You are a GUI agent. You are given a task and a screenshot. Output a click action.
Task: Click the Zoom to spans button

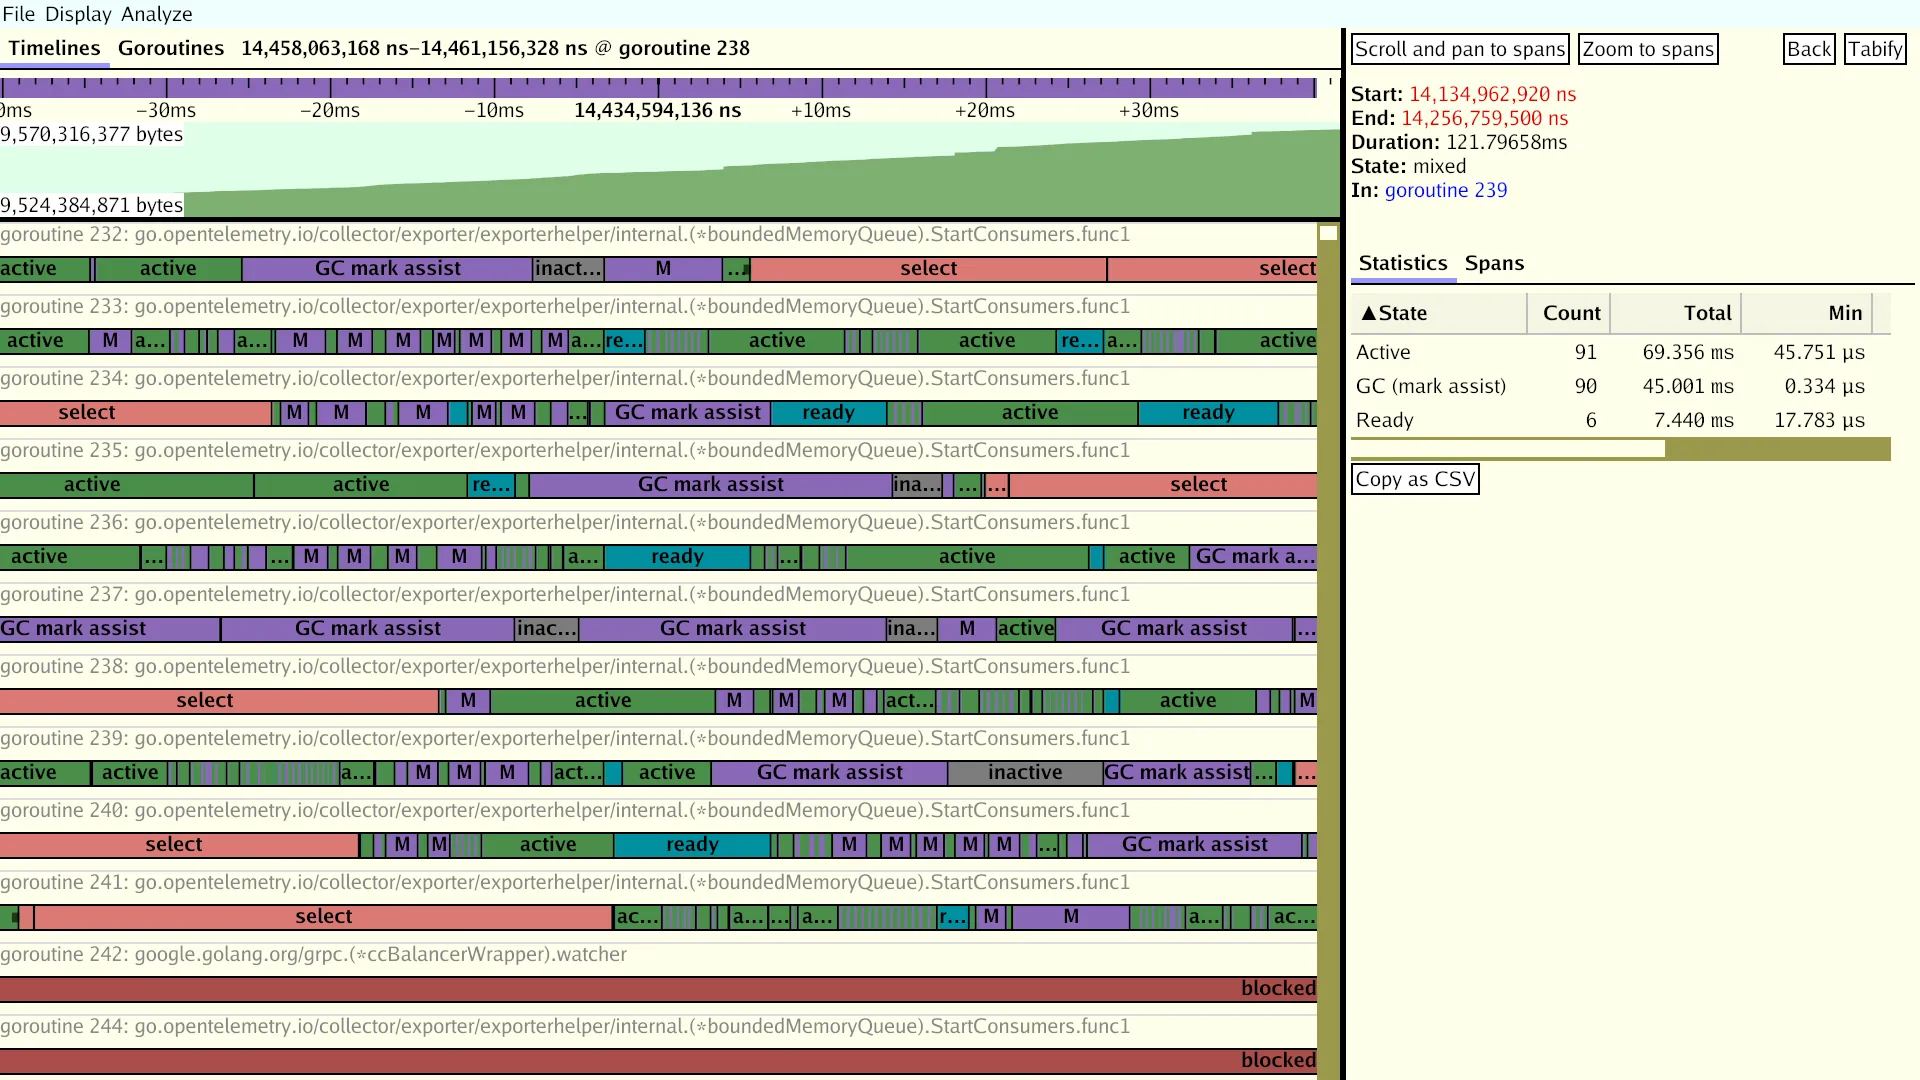[1647, 49]
